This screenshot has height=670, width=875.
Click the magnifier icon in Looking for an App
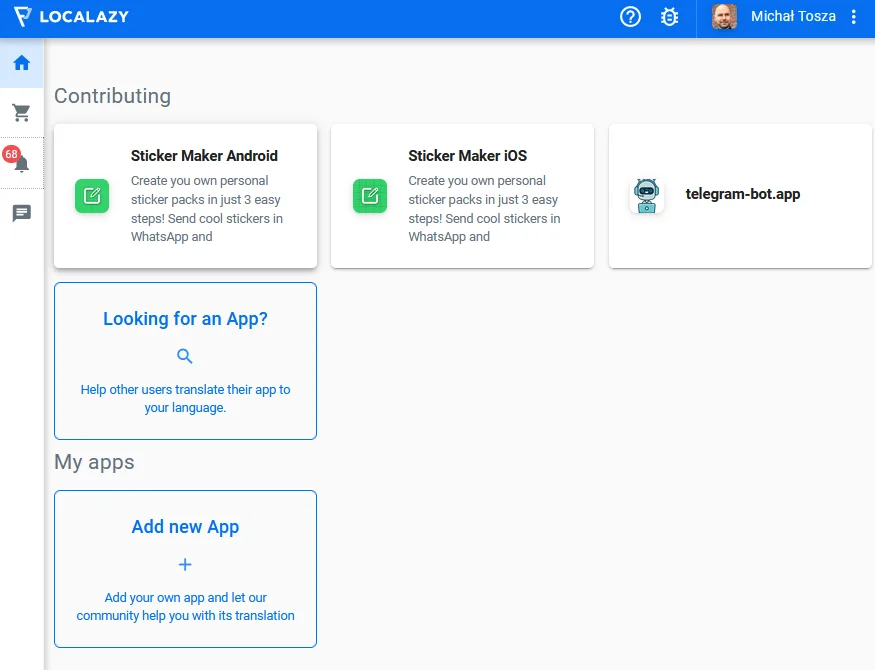pos(185,355)
